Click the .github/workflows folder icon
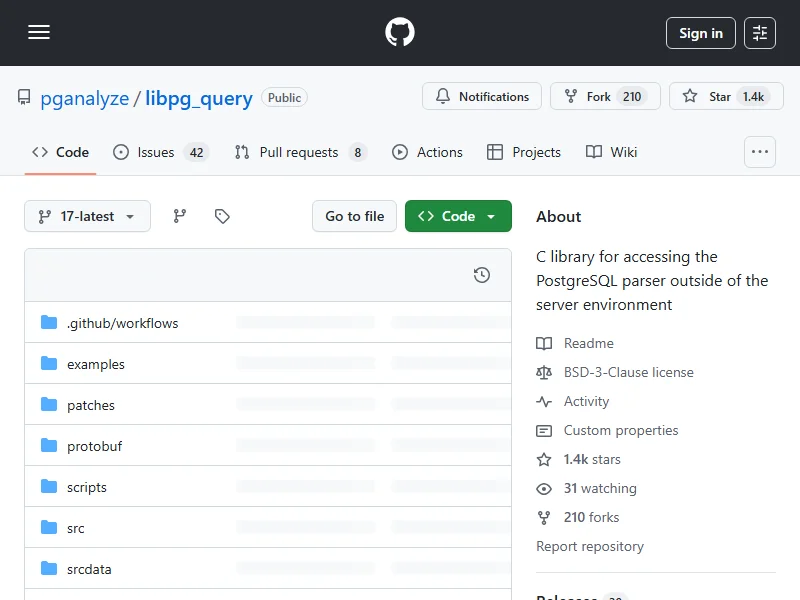Viewport: 800px width, 600px height. click(49, 323)
